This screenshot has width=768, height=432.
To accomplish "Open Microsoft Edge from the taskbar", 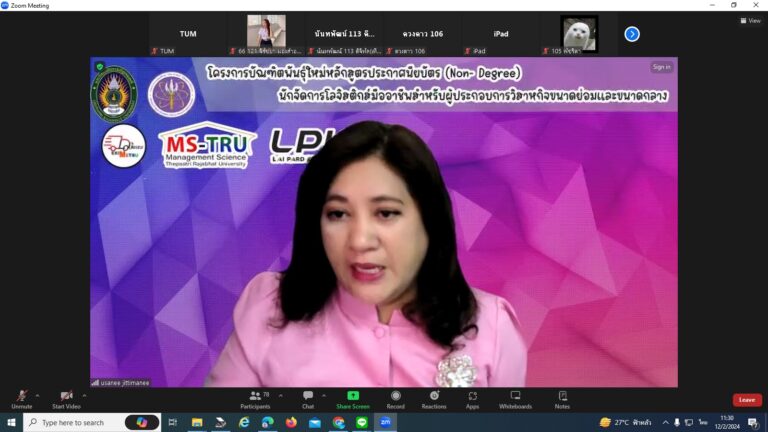I will pyautogui.click(x=267, y=422).
